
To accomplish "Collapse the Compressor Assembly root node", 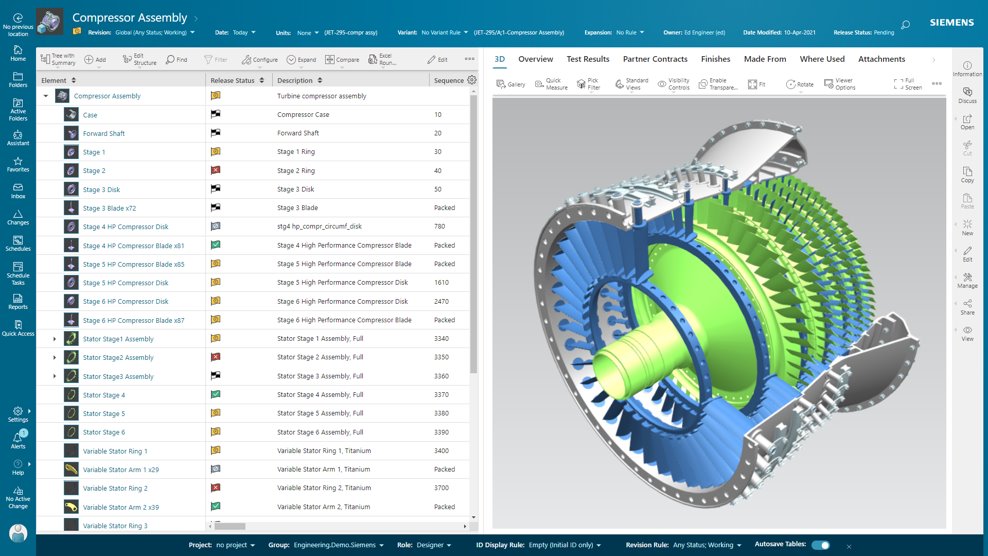I will click(46, 96).
